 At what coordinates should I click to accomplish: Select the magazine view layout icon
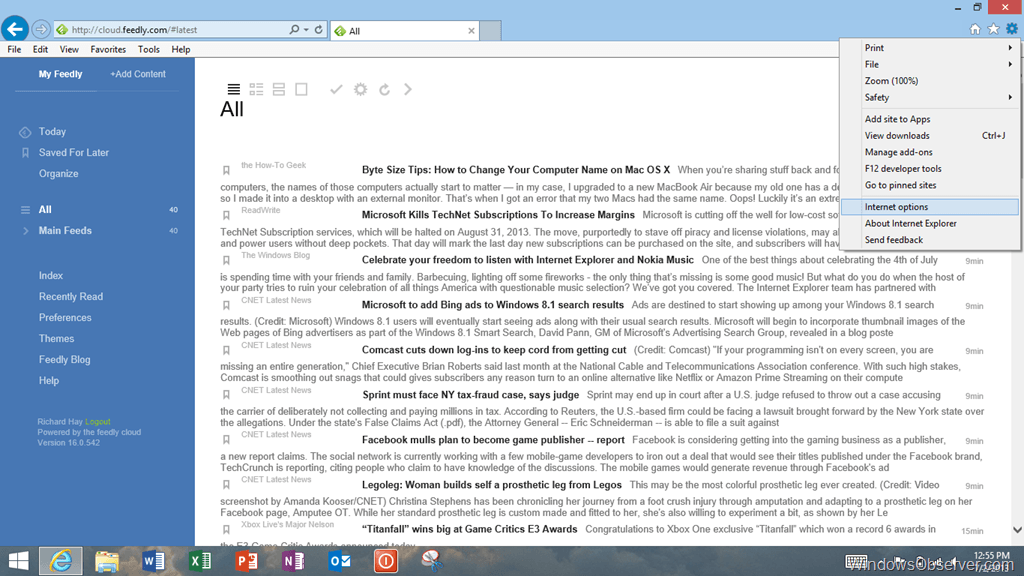tap(257, 90)
